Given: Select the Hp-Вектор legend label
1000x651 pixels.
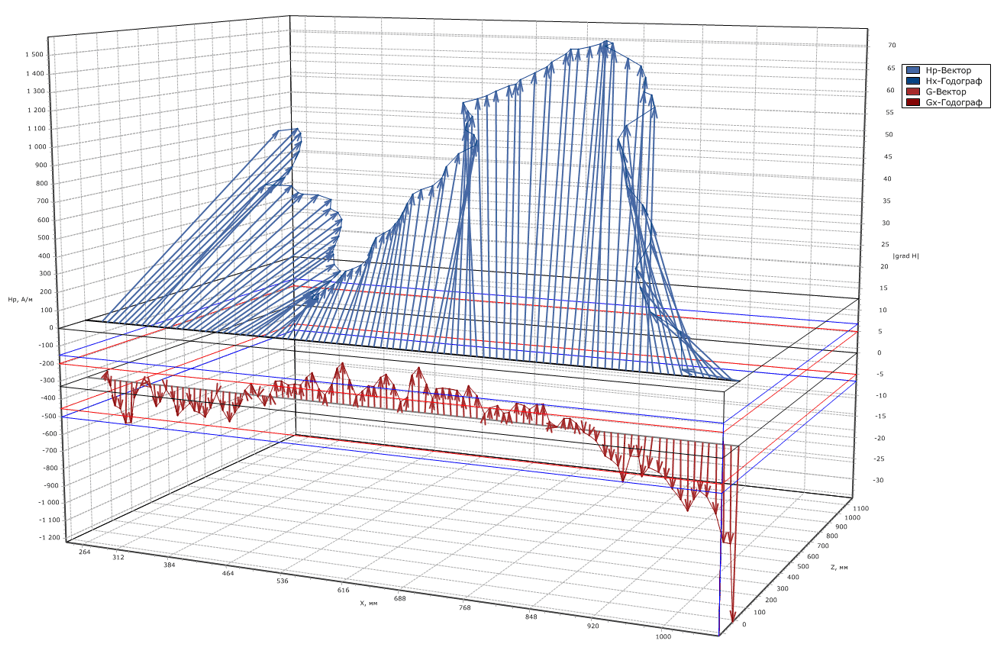Looking at the screenshot, I should coord(949,71).
